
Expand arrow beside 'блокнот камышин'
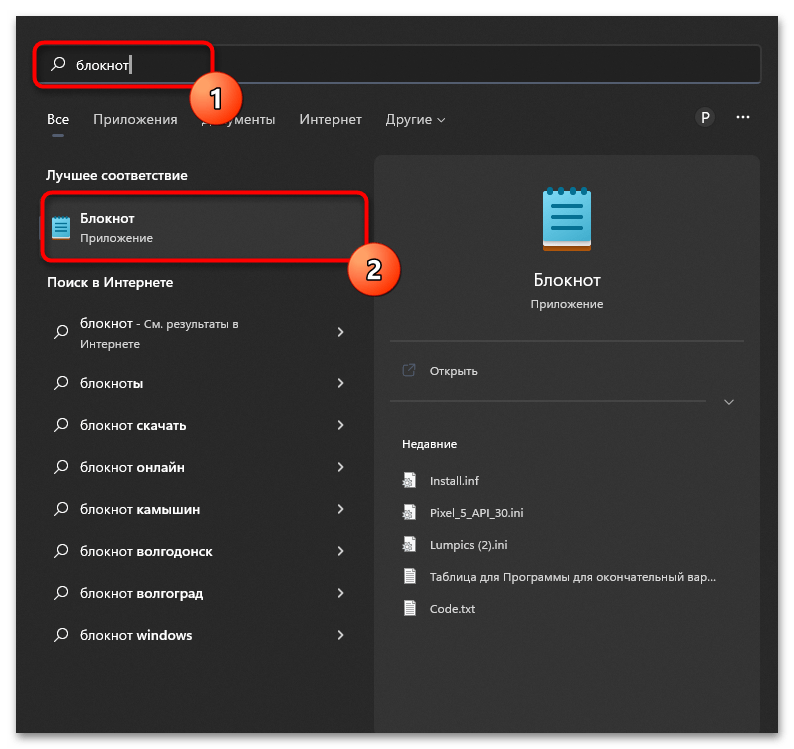pyautogui.click(x=340, y=509)
